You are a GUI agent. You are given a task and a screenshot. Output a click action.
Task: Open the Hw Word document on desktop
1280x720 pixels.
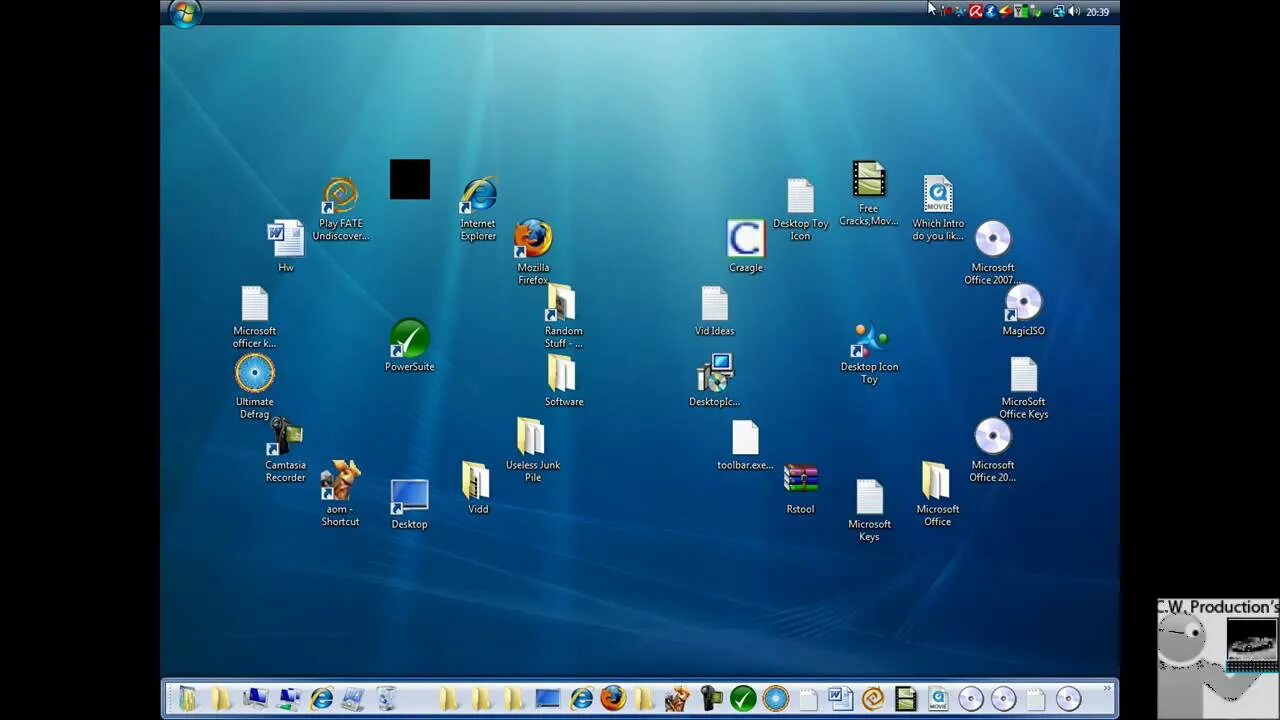286,247
